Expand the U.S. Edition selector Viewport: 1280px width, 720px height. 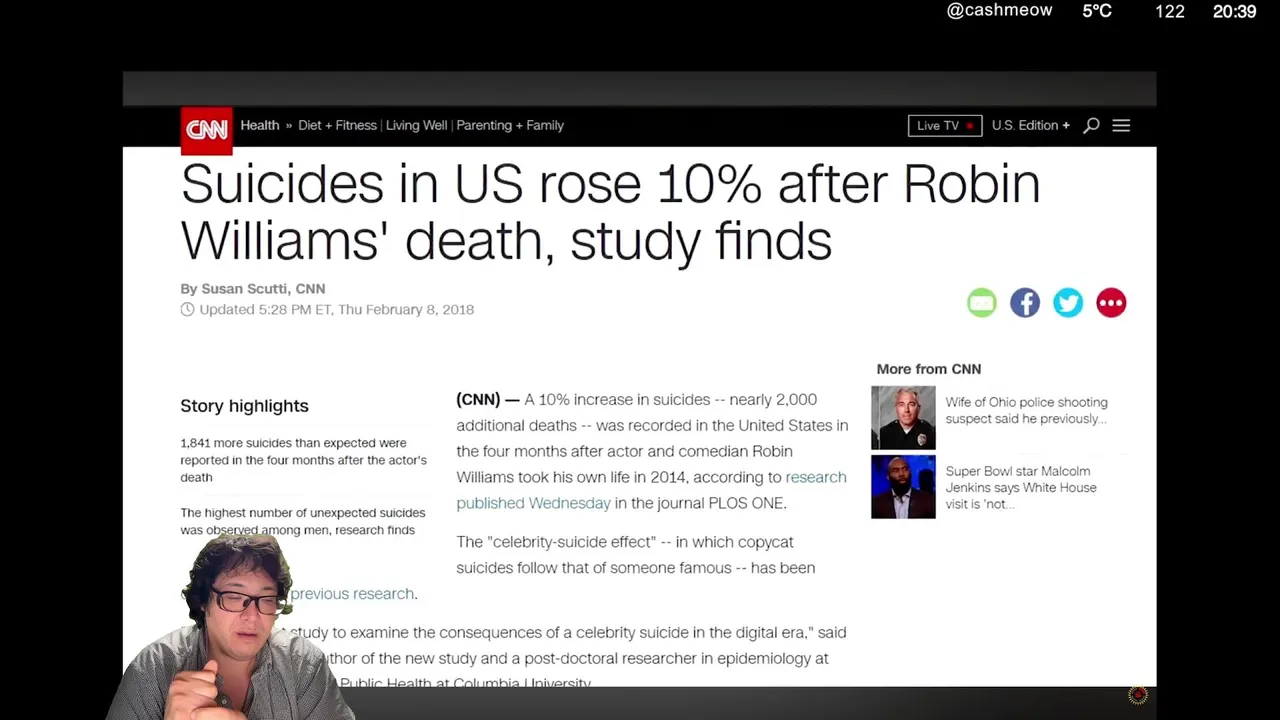pyautogui.click(x=1031, y=125)
